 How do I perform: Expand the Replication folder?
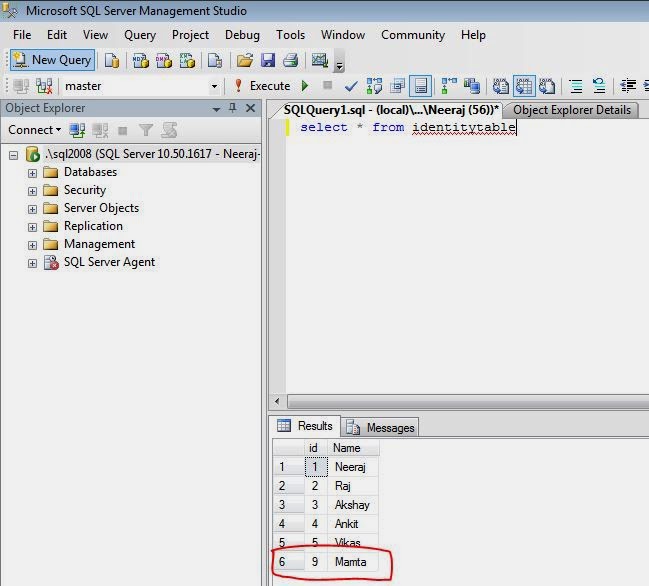(x=32, y=227)
